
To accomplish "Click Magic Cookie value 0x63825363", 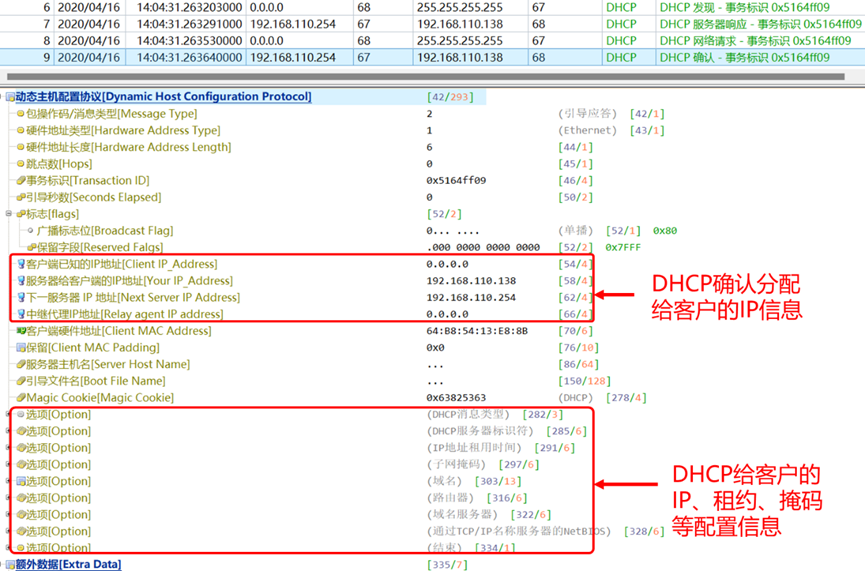I will tap(456, 398).
